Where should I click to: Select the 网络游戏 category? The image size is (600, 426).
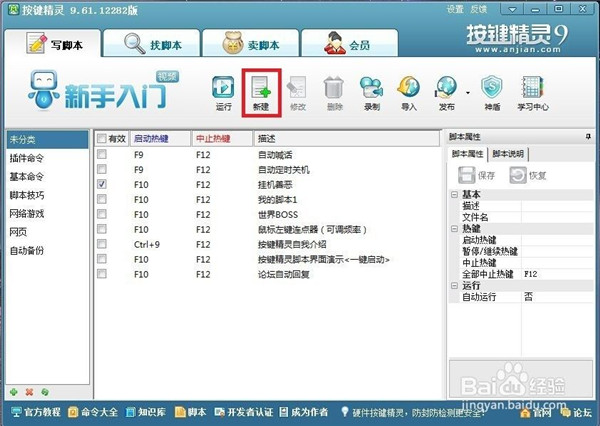click(27, 213)
